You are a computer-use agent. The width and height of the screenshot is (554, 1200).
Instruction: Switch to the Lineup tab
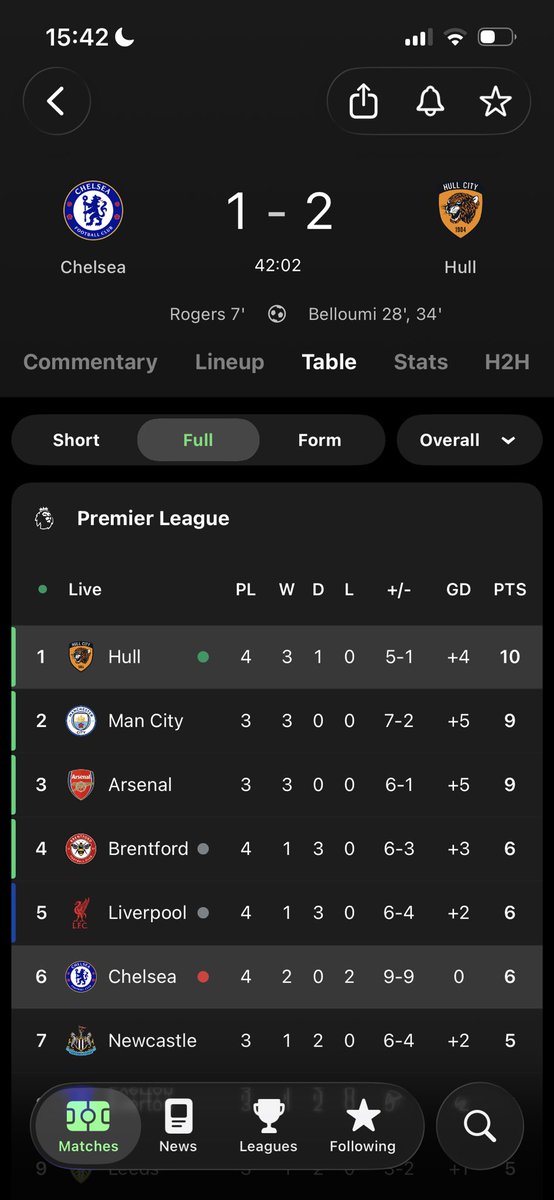point(230,362)
